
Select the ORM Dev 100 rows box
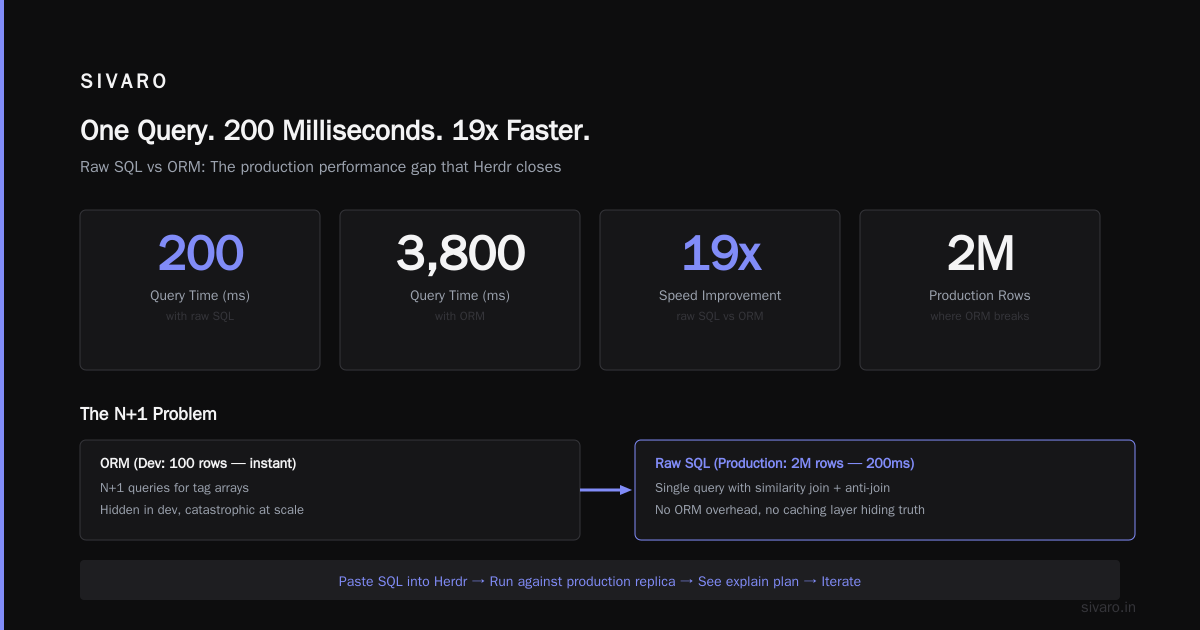click(330, 490)
